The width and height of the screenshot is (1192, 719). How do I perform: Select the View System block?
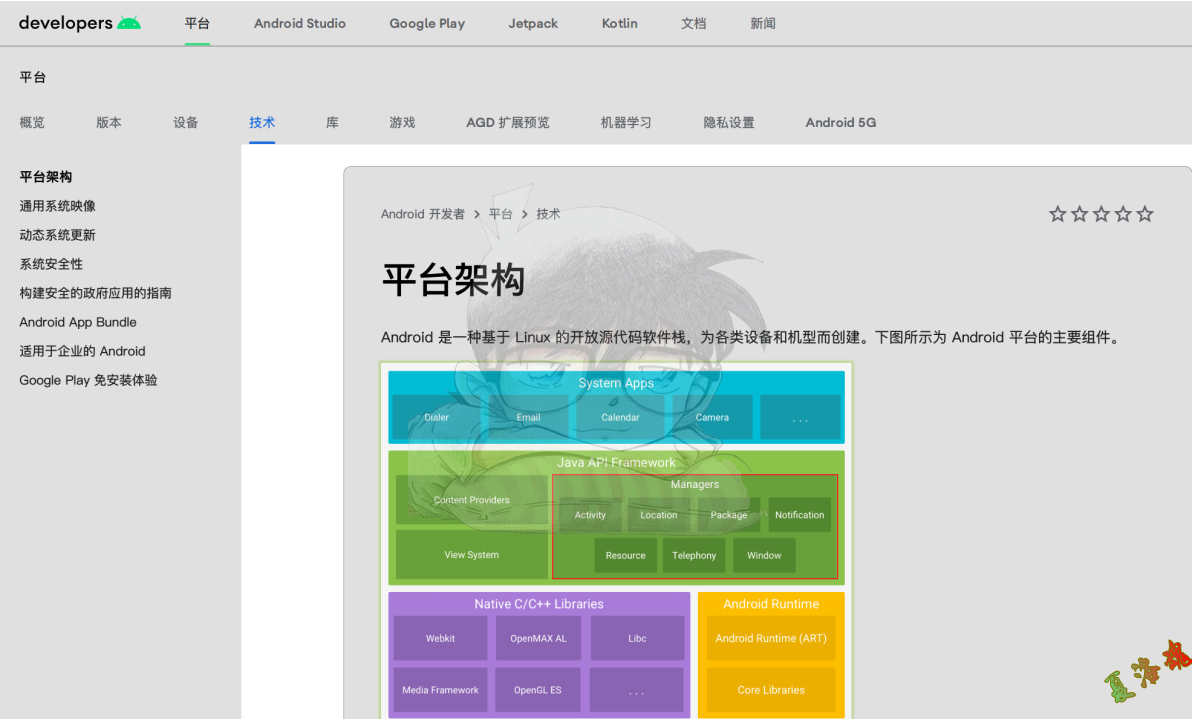[470, 554]
